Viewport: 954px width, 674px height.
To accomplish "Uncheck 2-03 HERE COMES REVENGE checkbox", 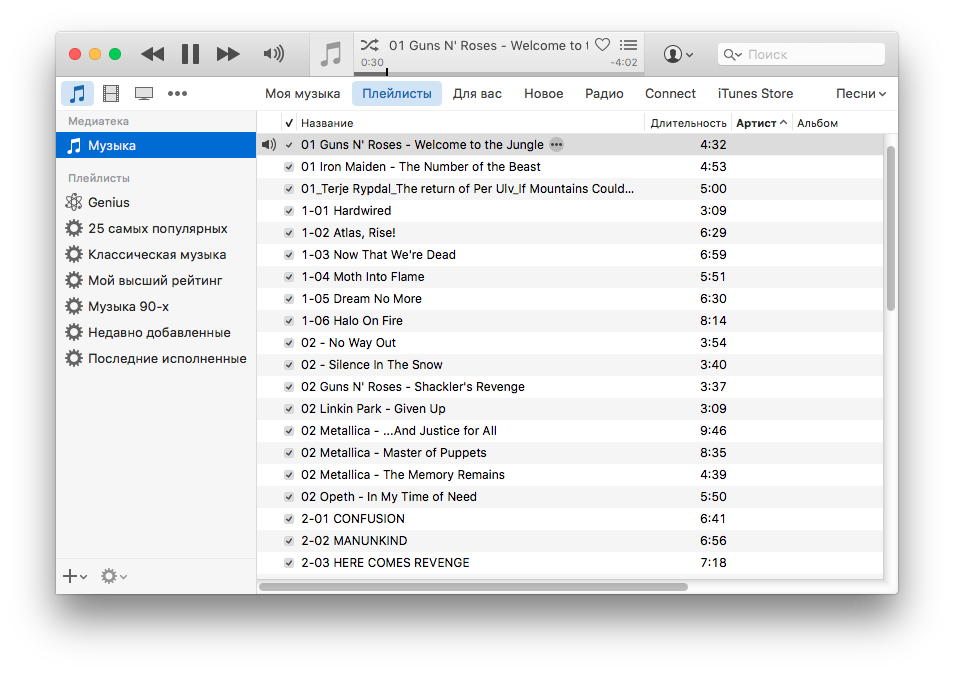I will pos(289,563).
